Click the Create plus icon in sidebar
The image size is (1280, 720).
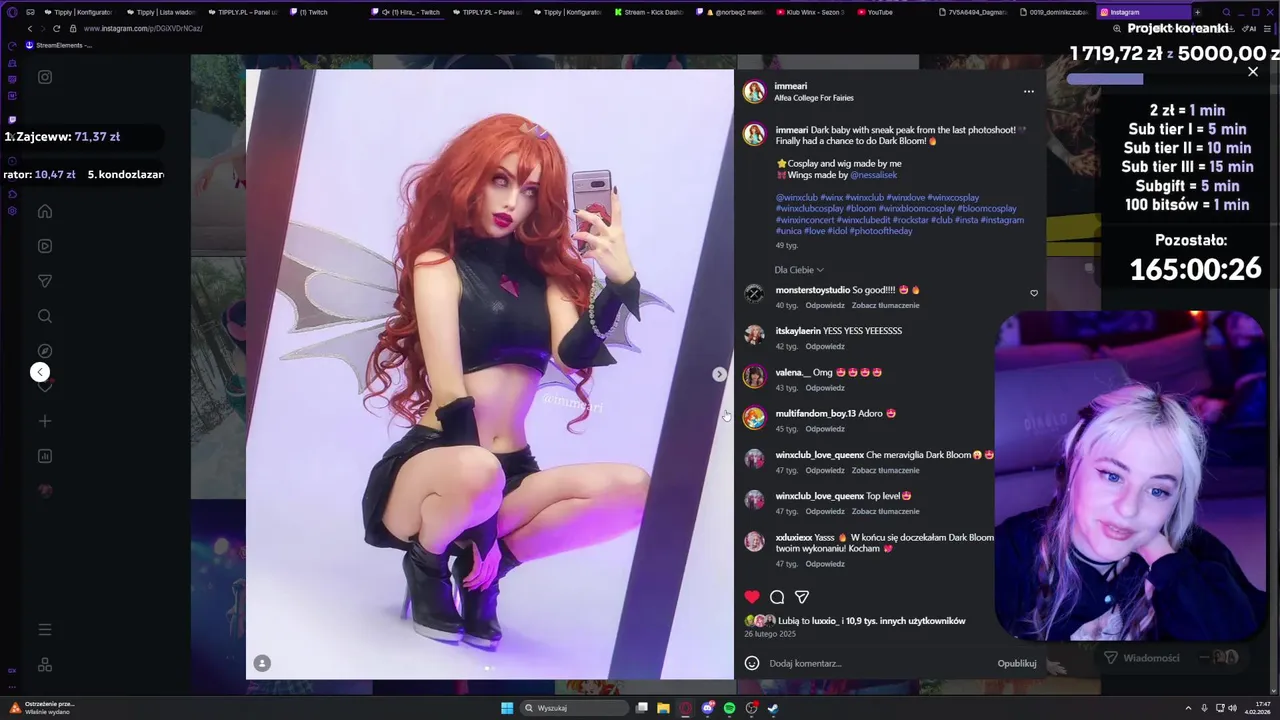point(45,421)
